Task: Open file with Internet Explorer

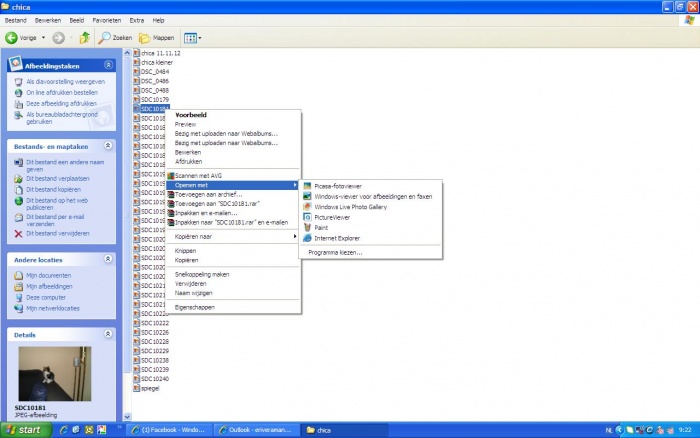Action: tap(337, 238)
